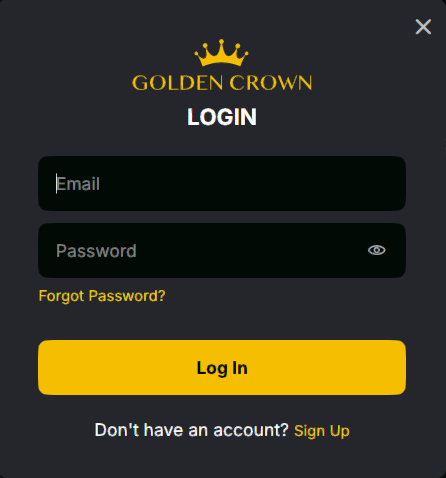The width and height of the screenshot is (446, 478).
Task: Follow the Sign Up link
Action: (322, 431)
